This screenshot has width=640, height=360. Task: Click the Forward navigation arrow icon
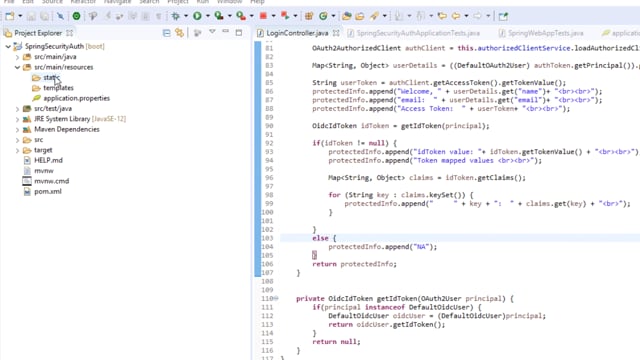coord(478,16)
